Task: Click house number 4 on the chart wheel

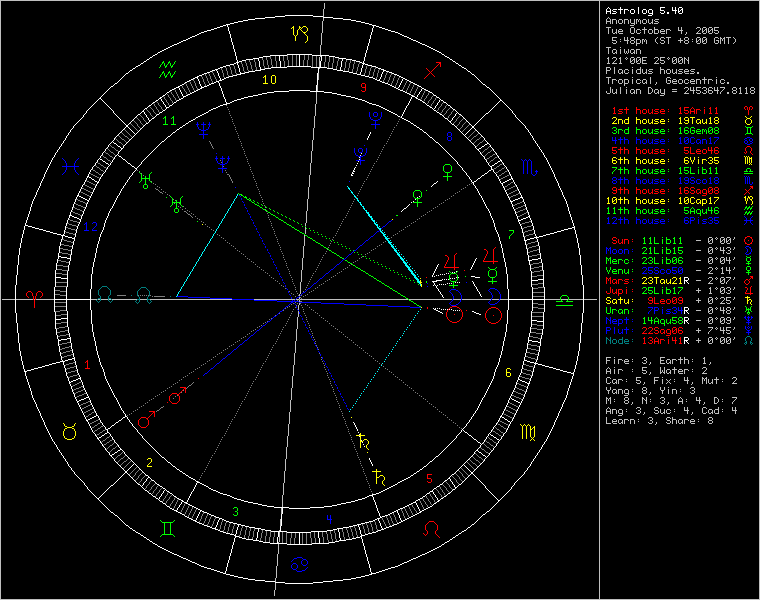Action: point(329,520)
